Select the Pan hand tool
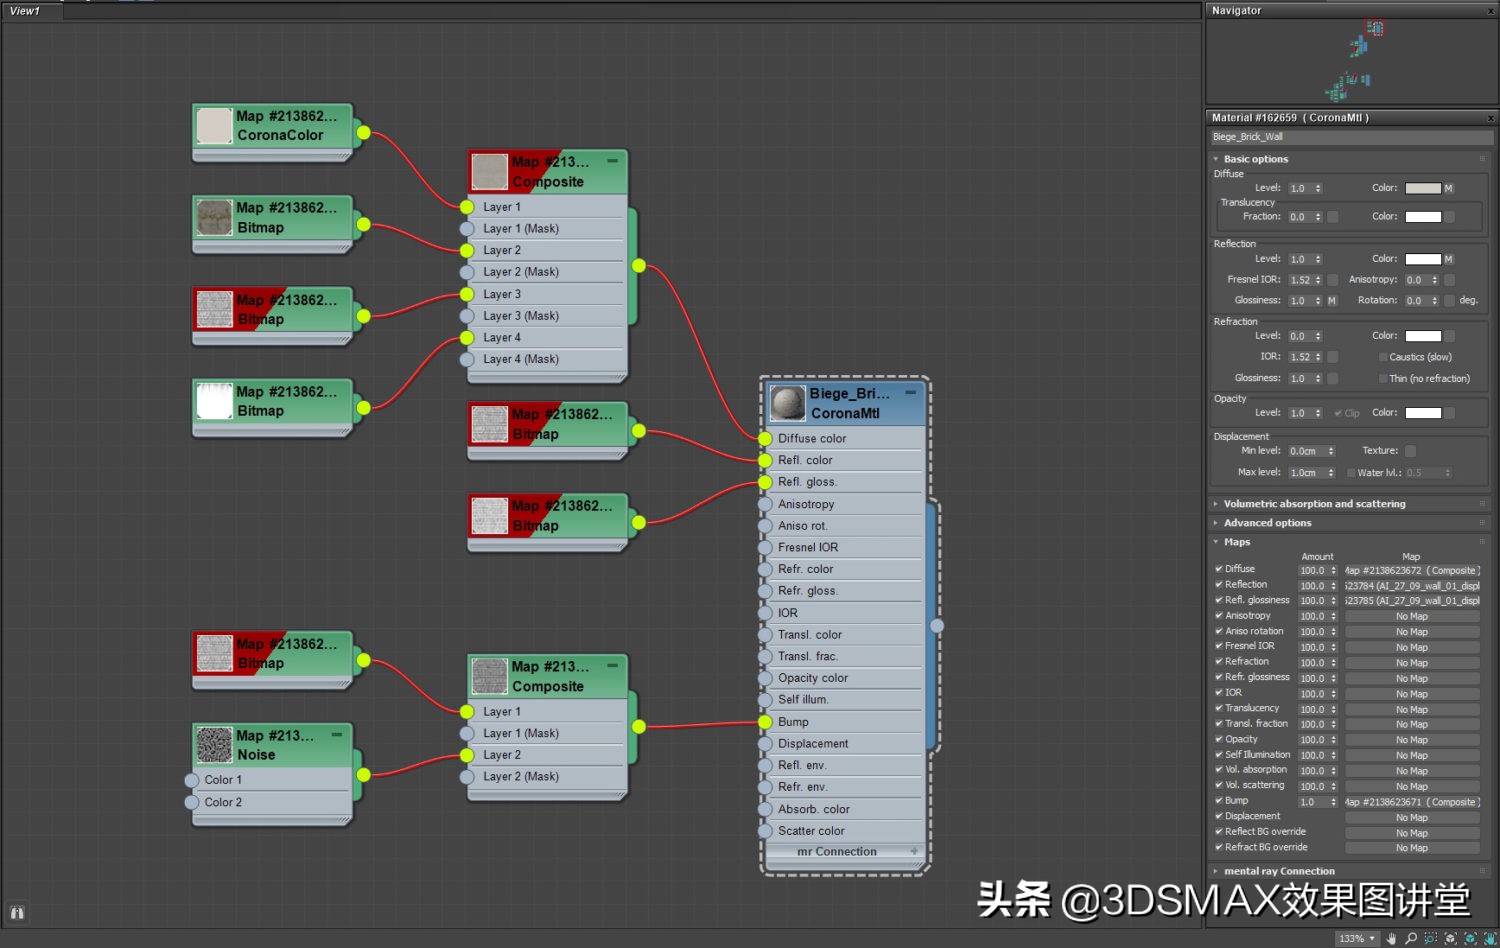This screenshot has width=1500, height=948. click(x=1391, y=939)
